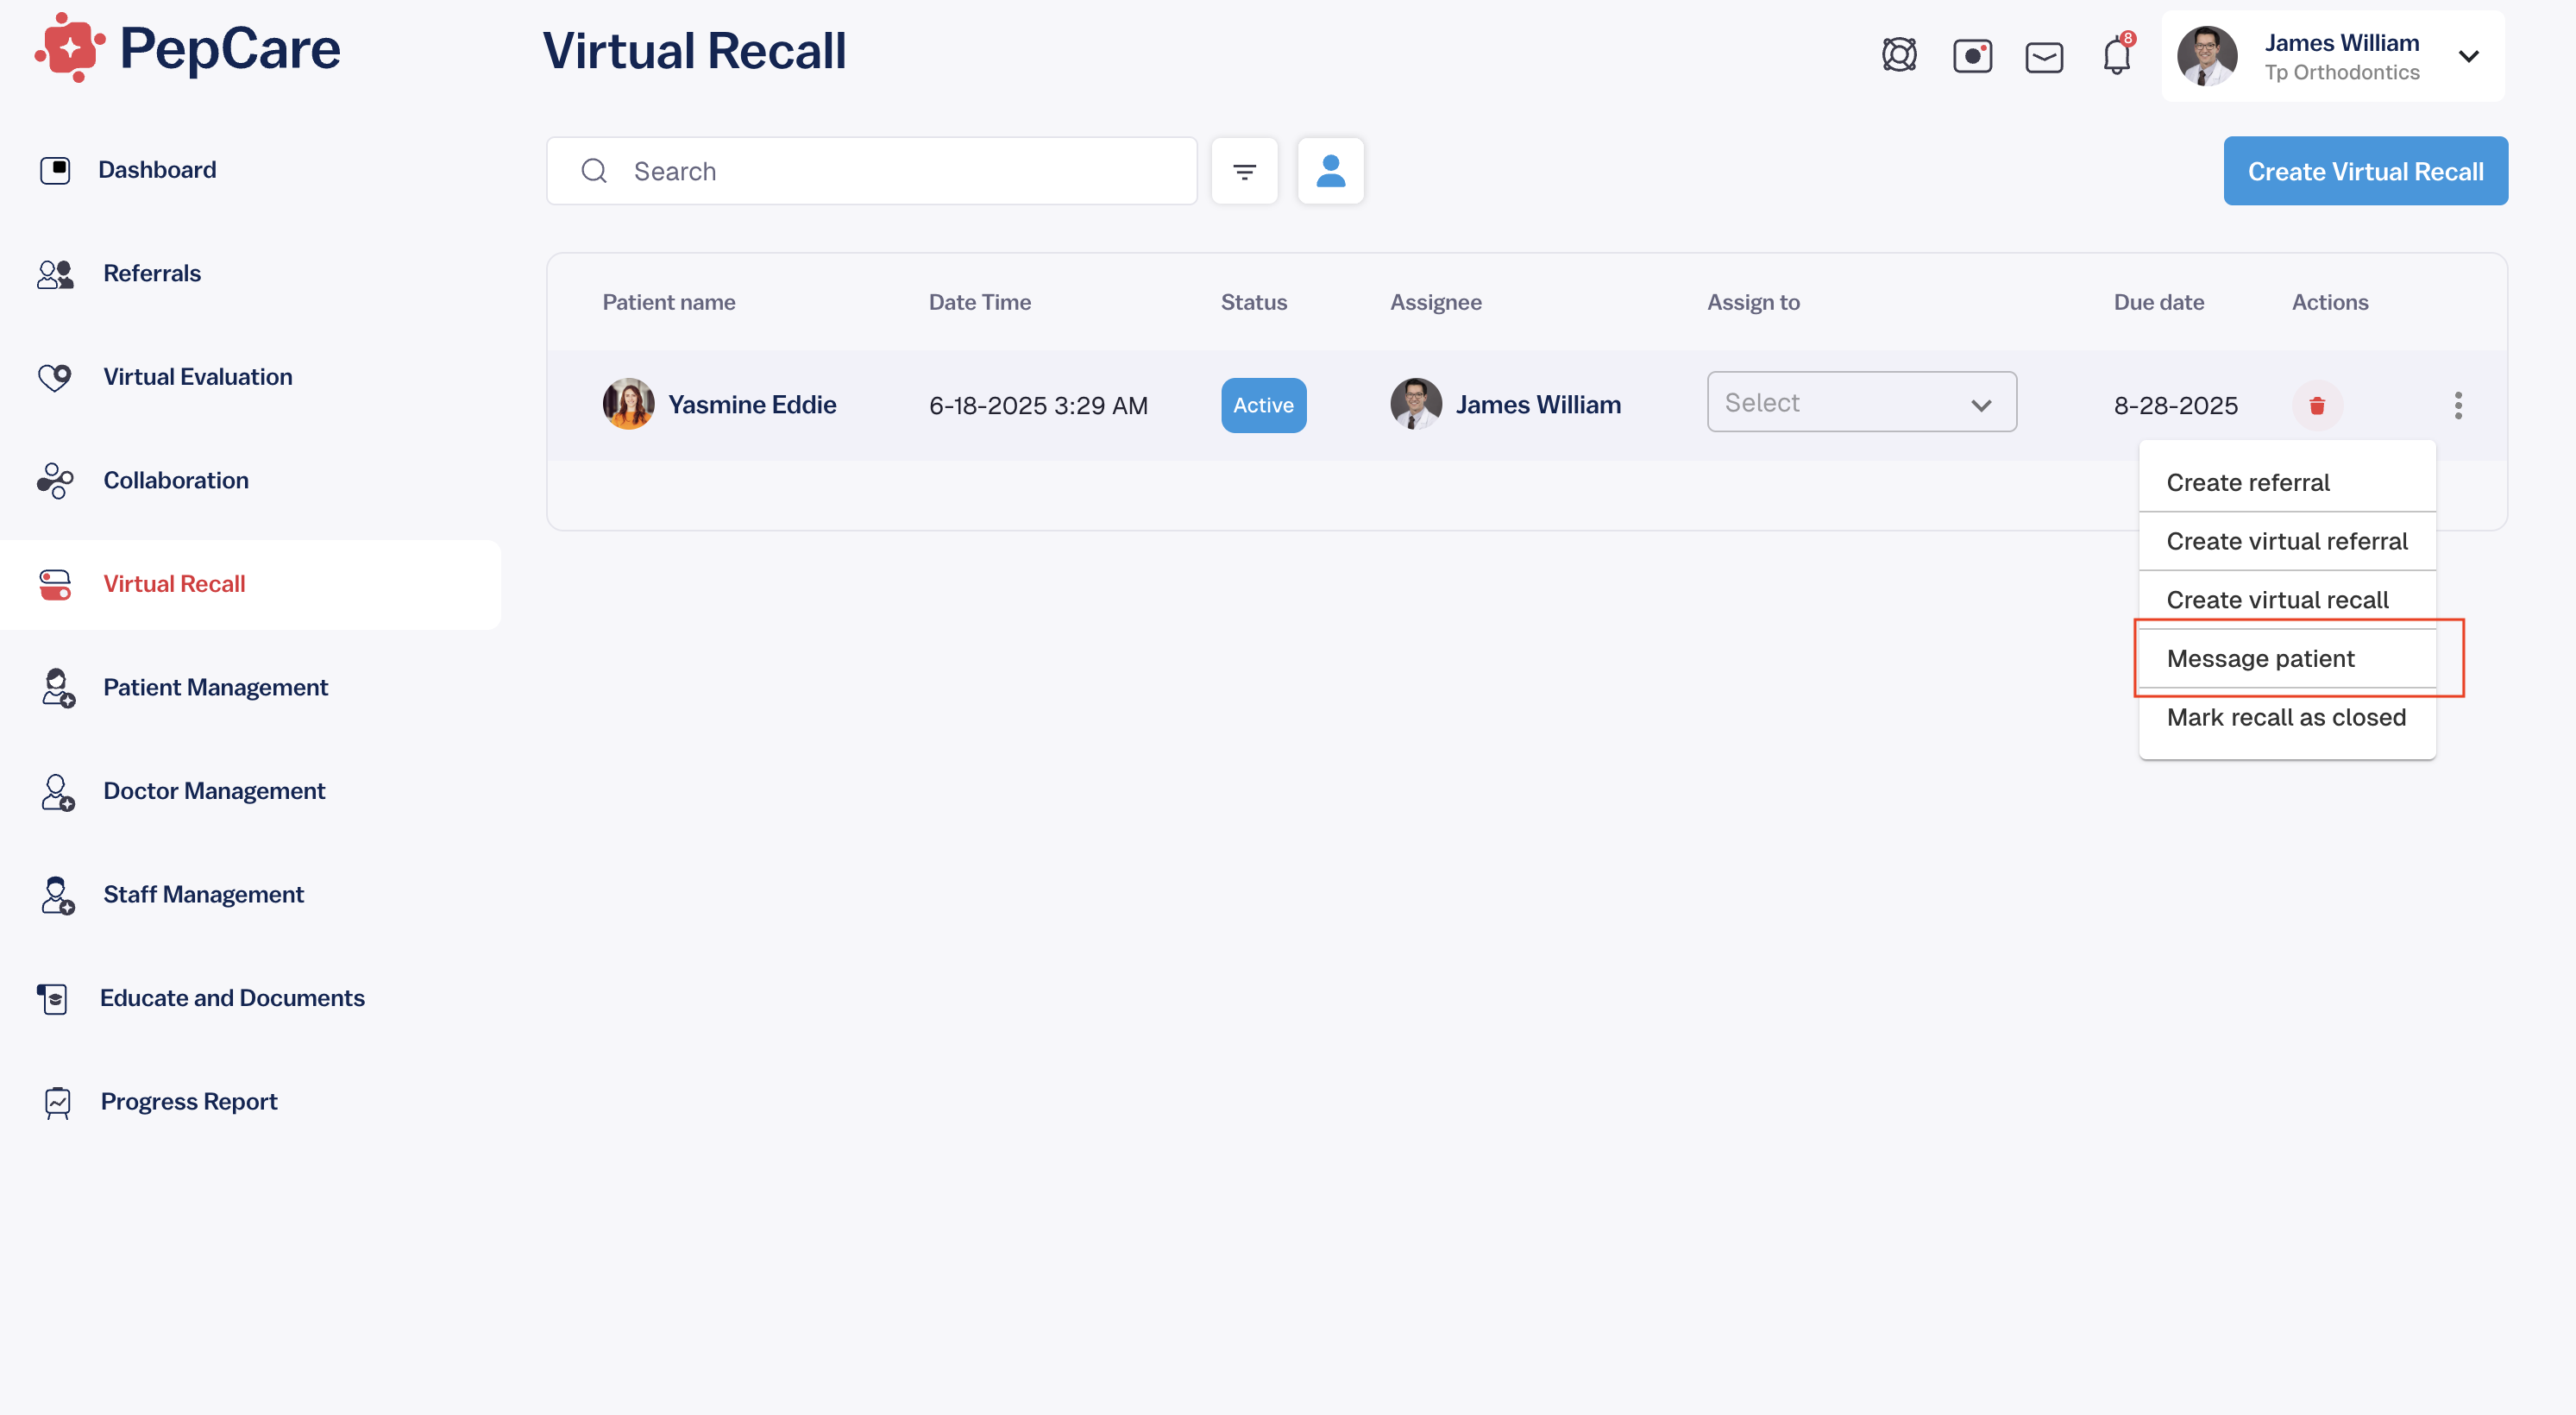This screenshot has height=1415, width=2576.
Task: Click the due date 8-28-2025
Action: coord(2175,405)
